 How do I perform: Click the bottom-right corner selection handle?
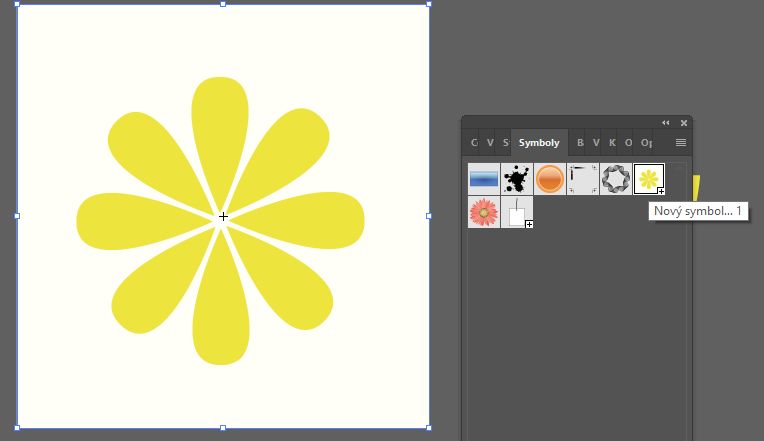point(429,428)
